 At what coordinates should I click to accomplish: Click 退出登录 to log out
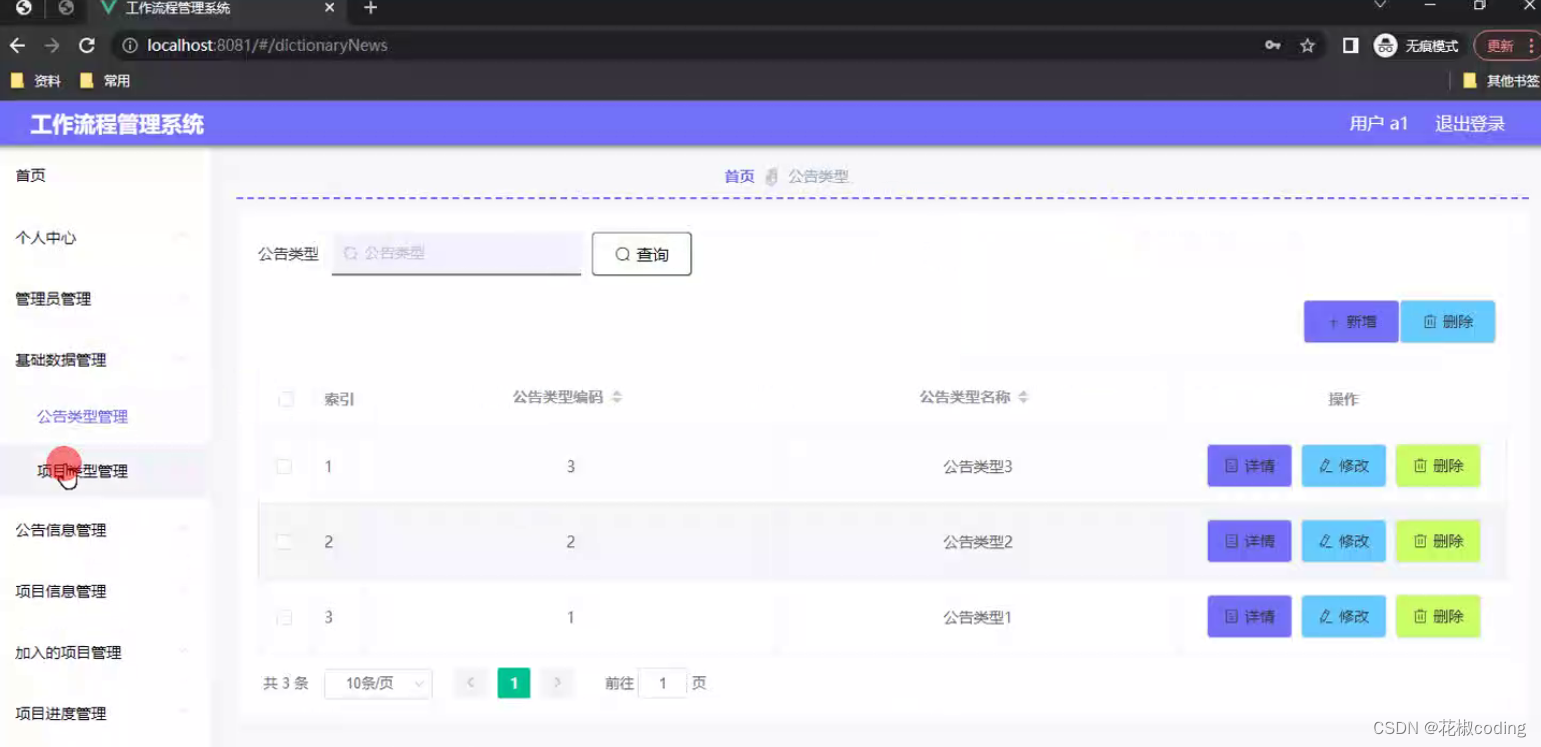[1468, 123]
